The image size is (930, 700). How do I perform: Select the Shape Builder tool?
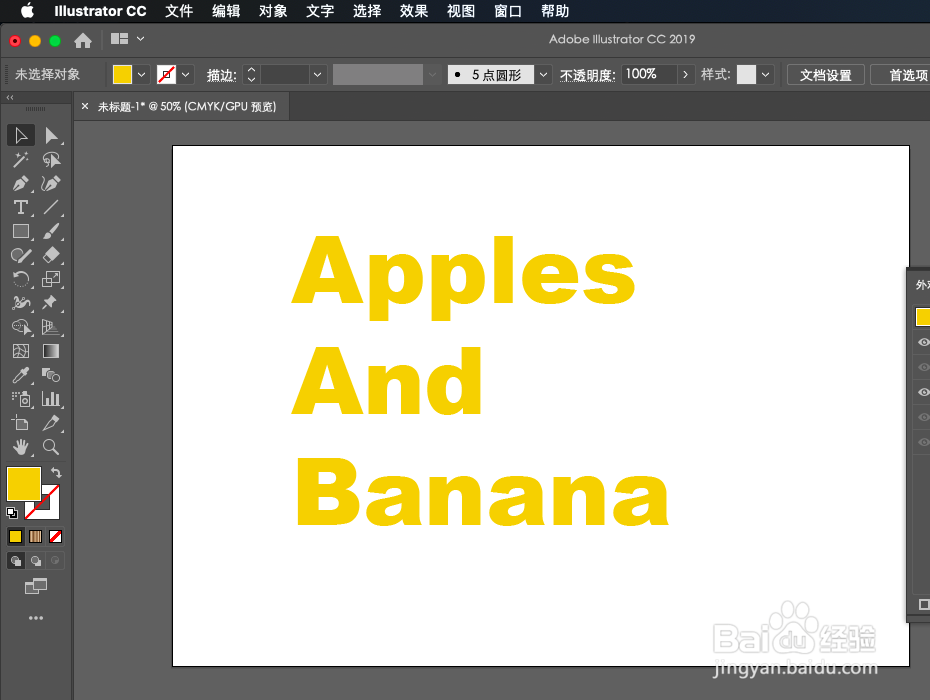pos(21,327)
